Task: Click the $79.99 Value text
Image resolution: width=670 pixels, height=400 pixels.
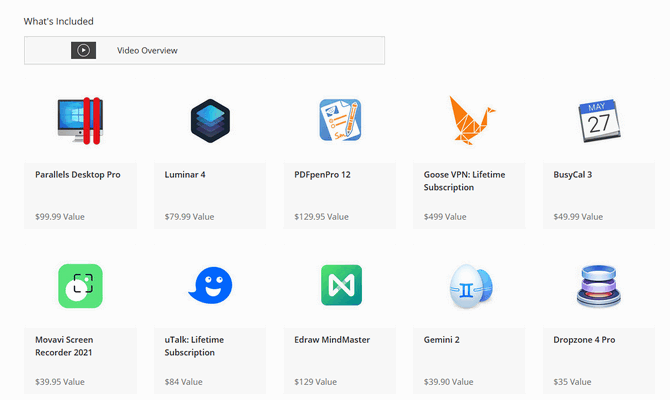Action: (x=189, y=217)
